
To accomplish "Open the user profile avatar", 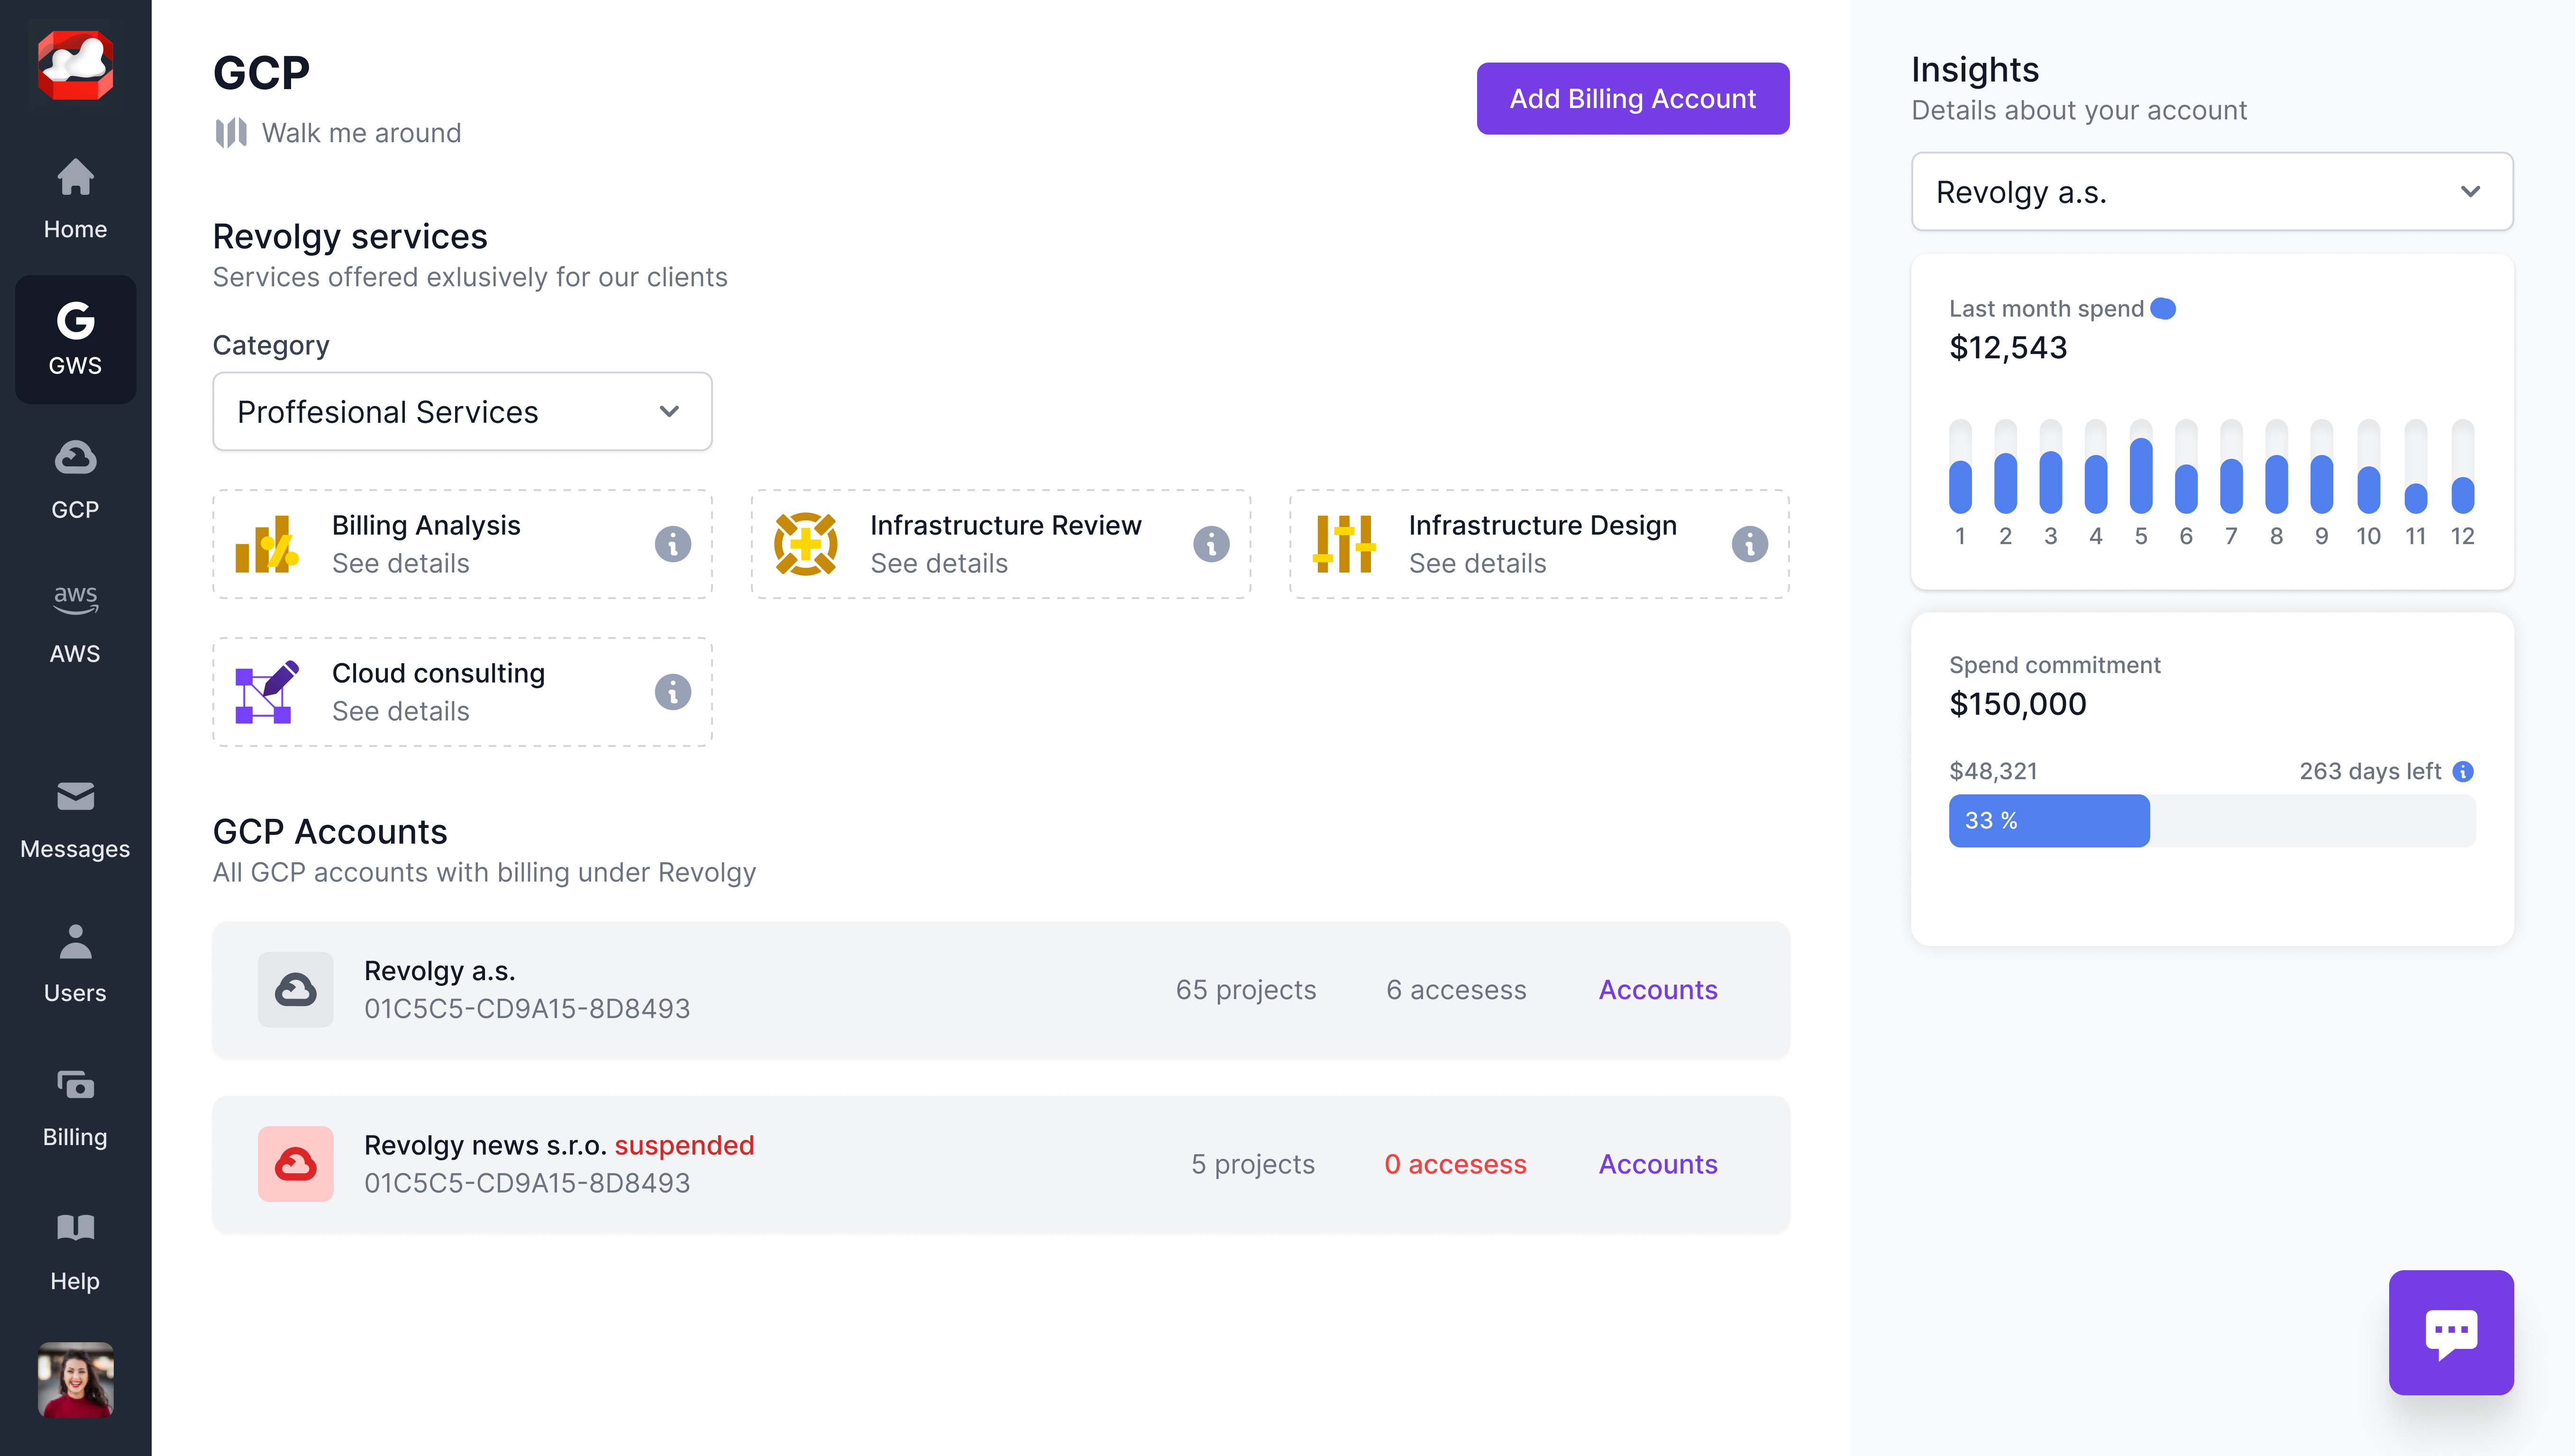I will tap(75, 1379).
